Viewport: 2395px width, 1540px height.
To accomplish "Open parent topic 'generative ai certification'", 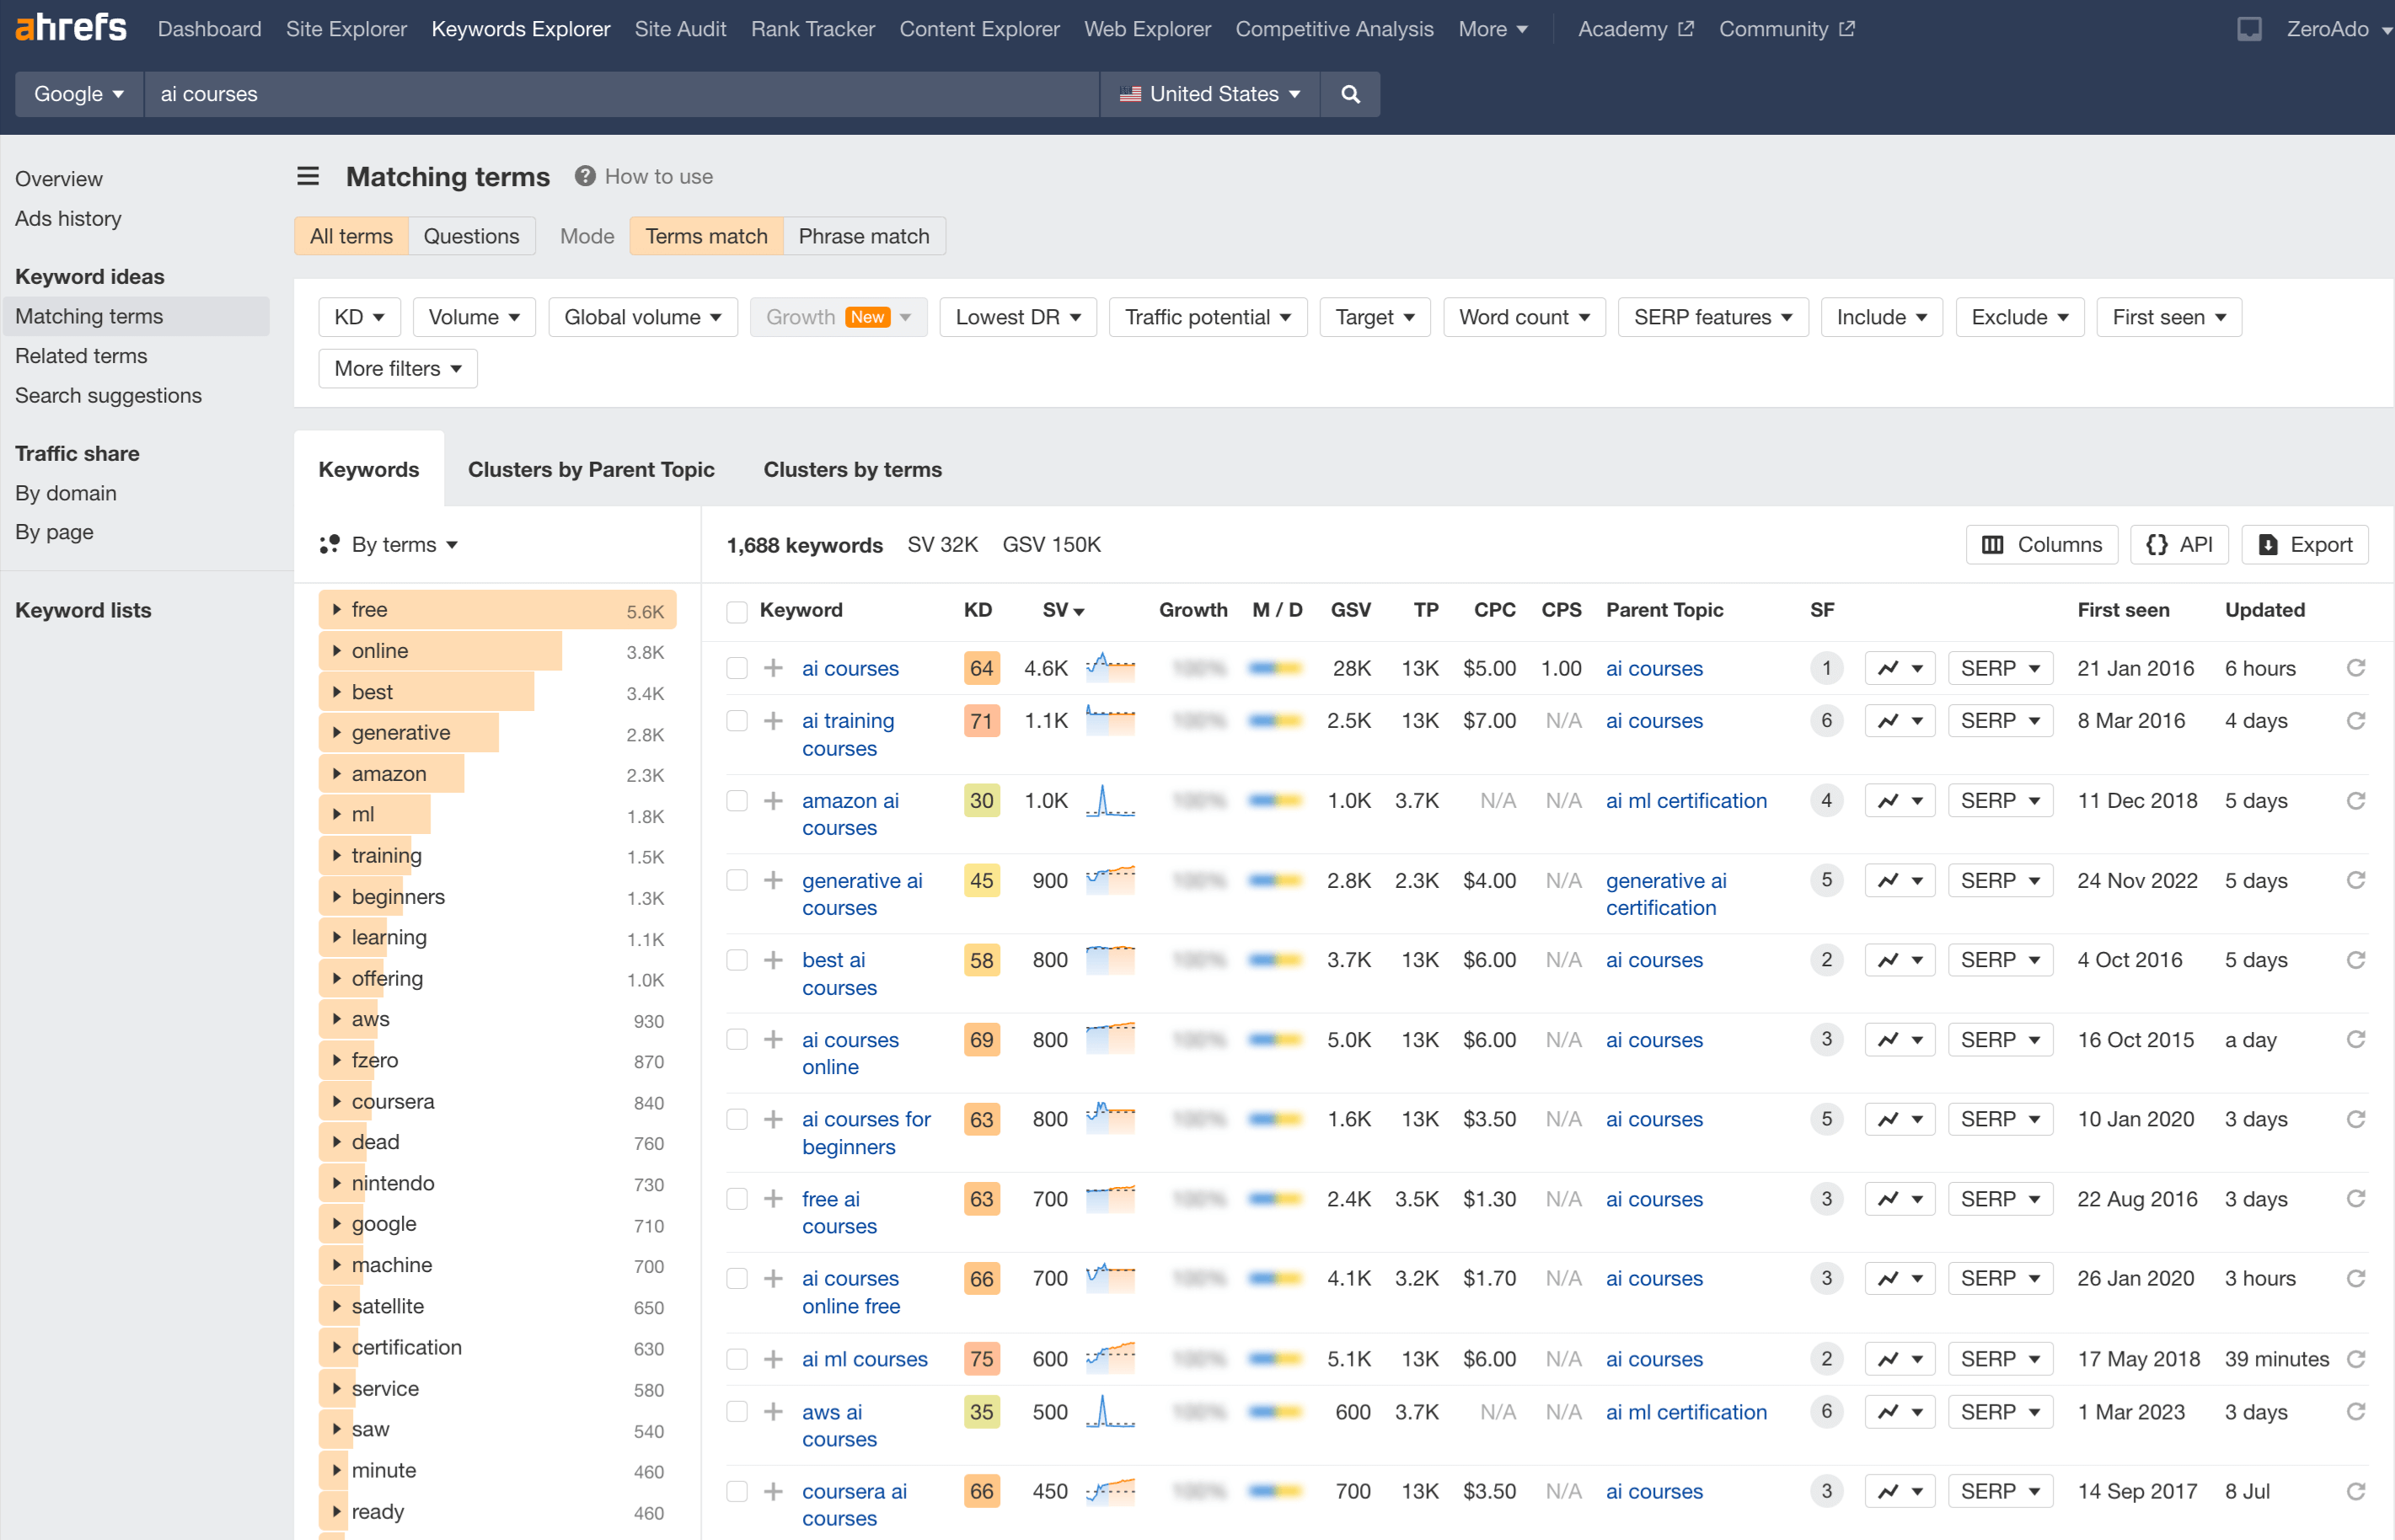I will [x=1666, y=894].
